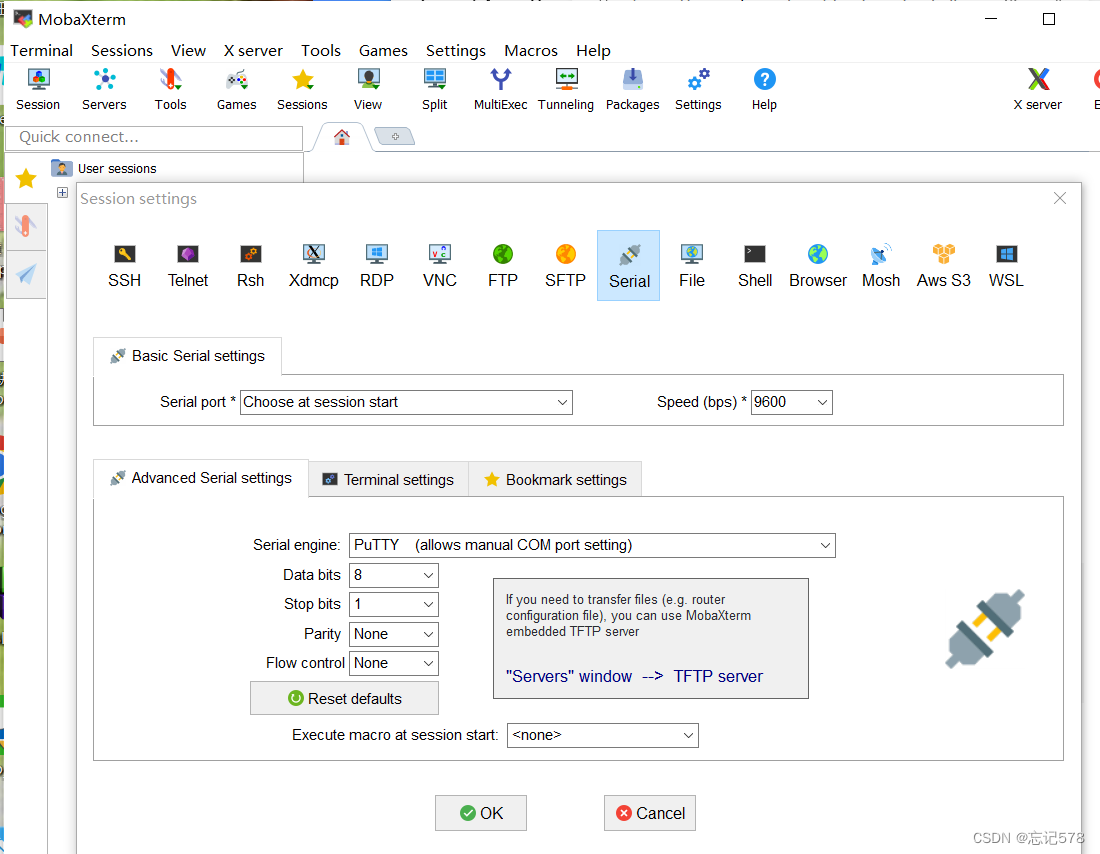The image size is (1100, 854).
Task: Open the Games toolbar icon
Action: [x=236, y=89]
